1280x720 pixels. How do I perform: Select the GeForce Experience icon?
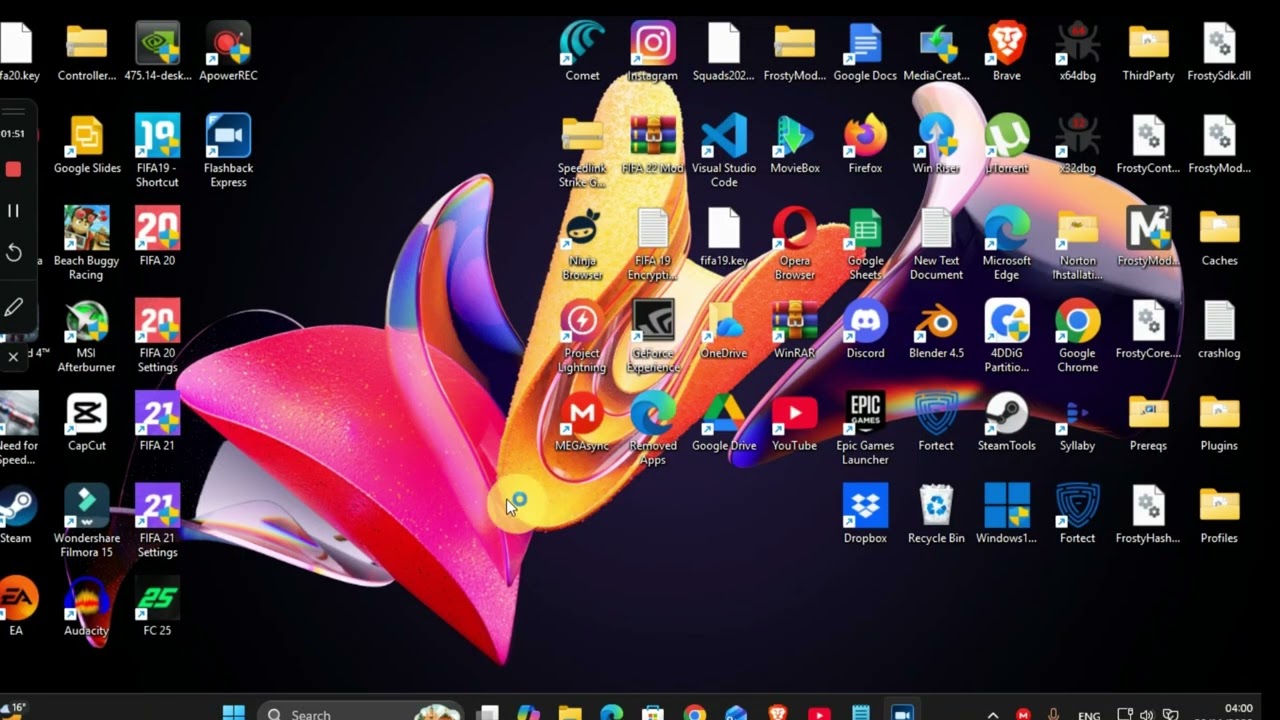tap(652, 335)
